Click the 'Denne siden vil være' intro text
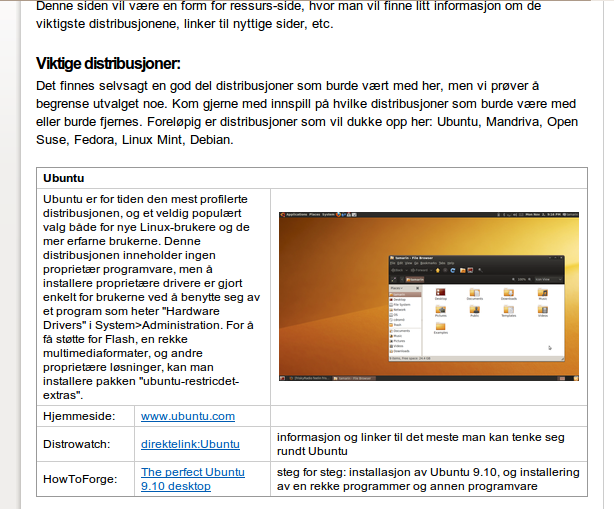The height and width of the screenshot is (509, 614). (x=289, y=15)
